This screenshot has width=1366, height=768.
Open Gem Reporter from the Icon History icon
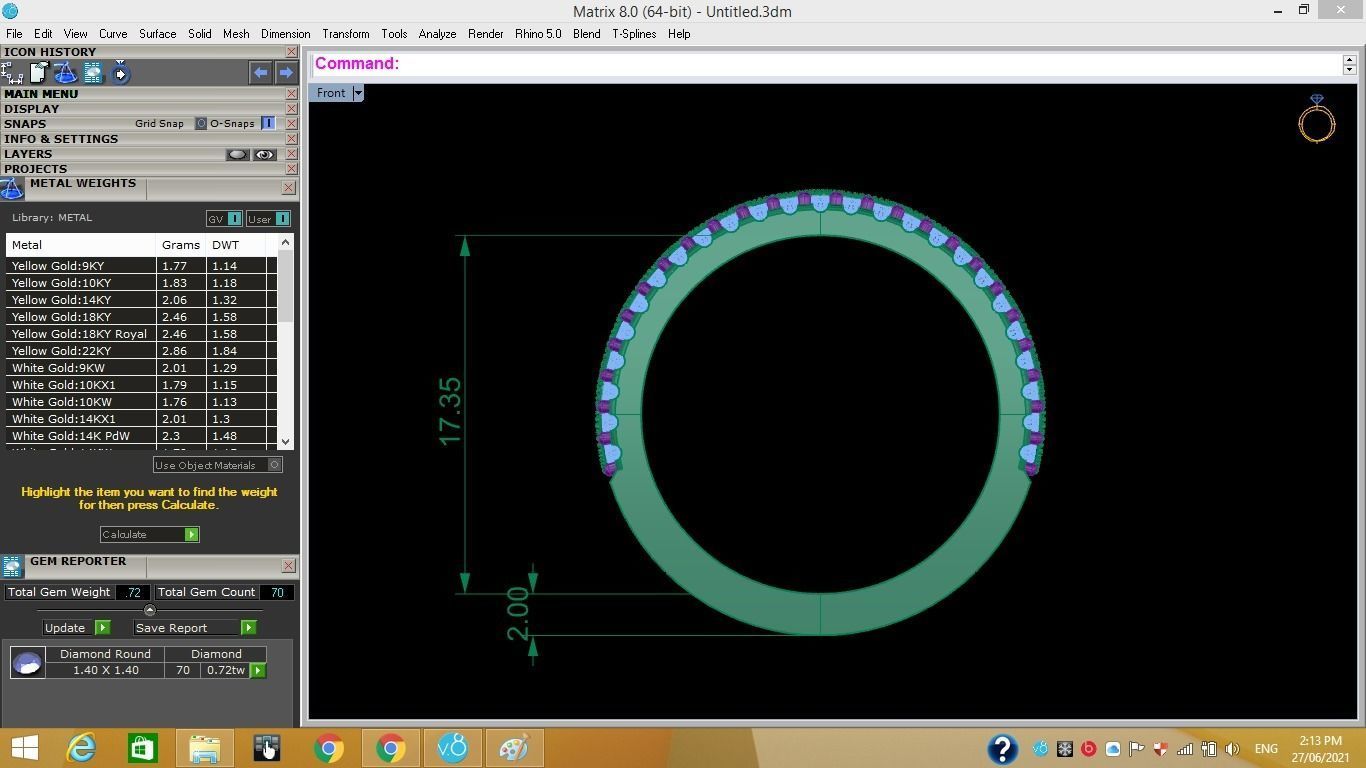click(93, 73)
